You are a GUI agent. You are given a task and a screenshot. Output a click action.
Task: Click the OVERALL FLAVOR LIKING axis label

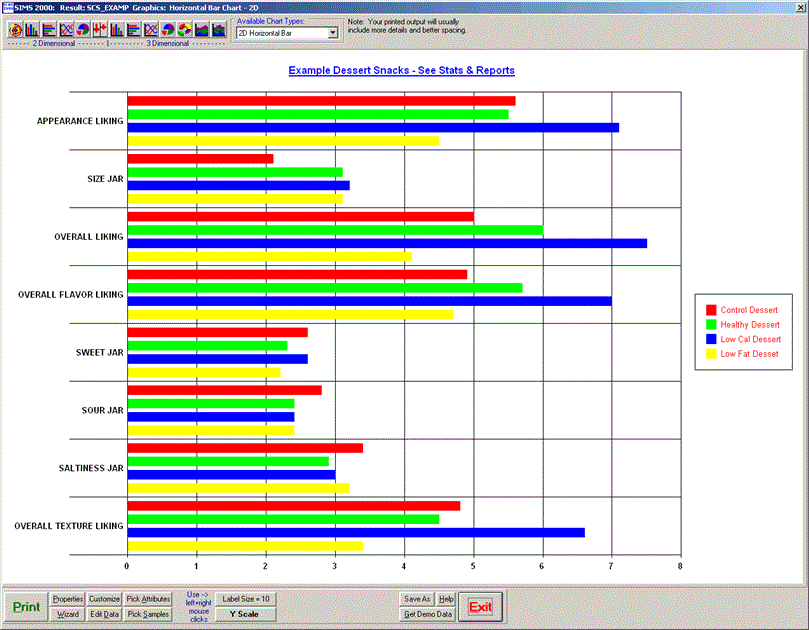[x=71, y=294]
